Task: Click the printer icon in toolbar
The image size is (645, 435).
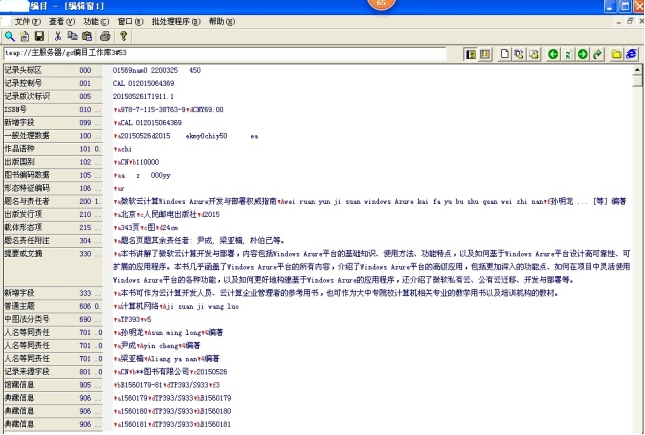Action: click(x=105, y=35)
